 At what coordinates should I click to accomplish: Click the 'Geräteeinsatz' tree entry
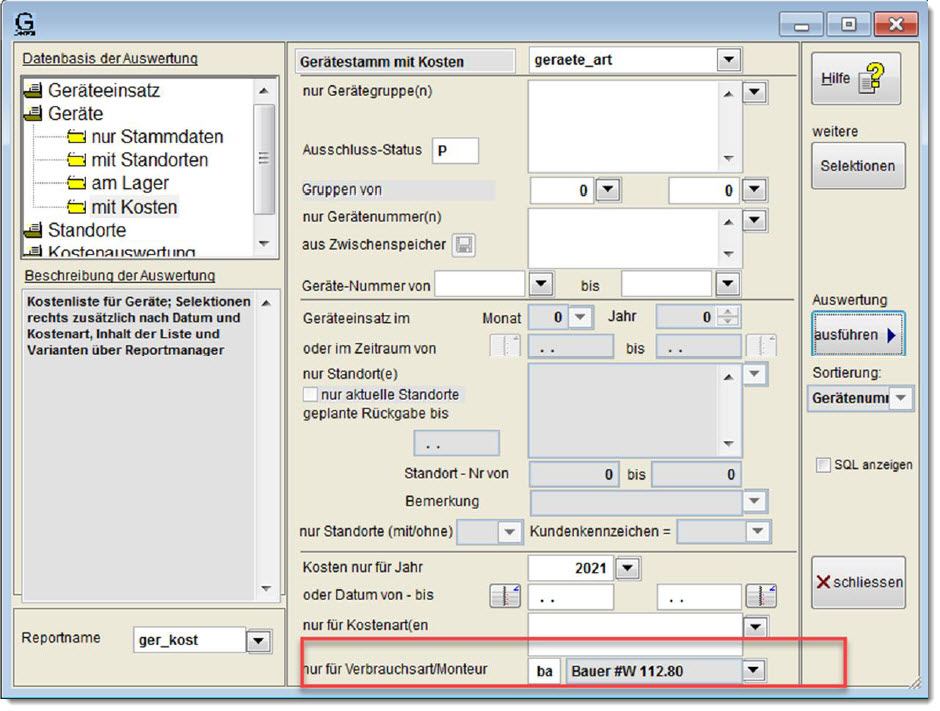(x=103, y=91)
